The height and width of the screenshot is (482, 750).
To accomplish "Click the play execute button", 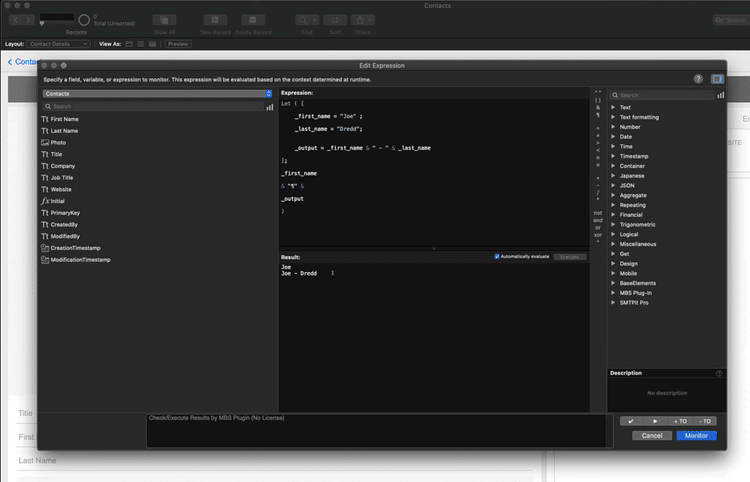I will coord(655,421).
